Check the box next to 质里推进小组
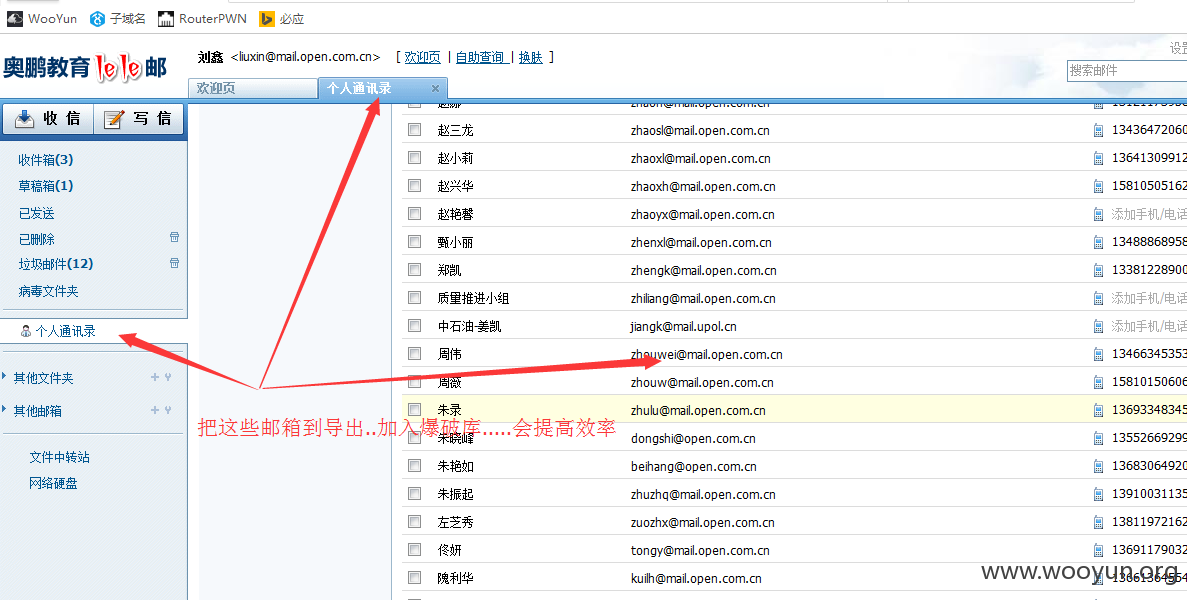The width and height of the screenshot is (1187, 600). tap(414, 297)
